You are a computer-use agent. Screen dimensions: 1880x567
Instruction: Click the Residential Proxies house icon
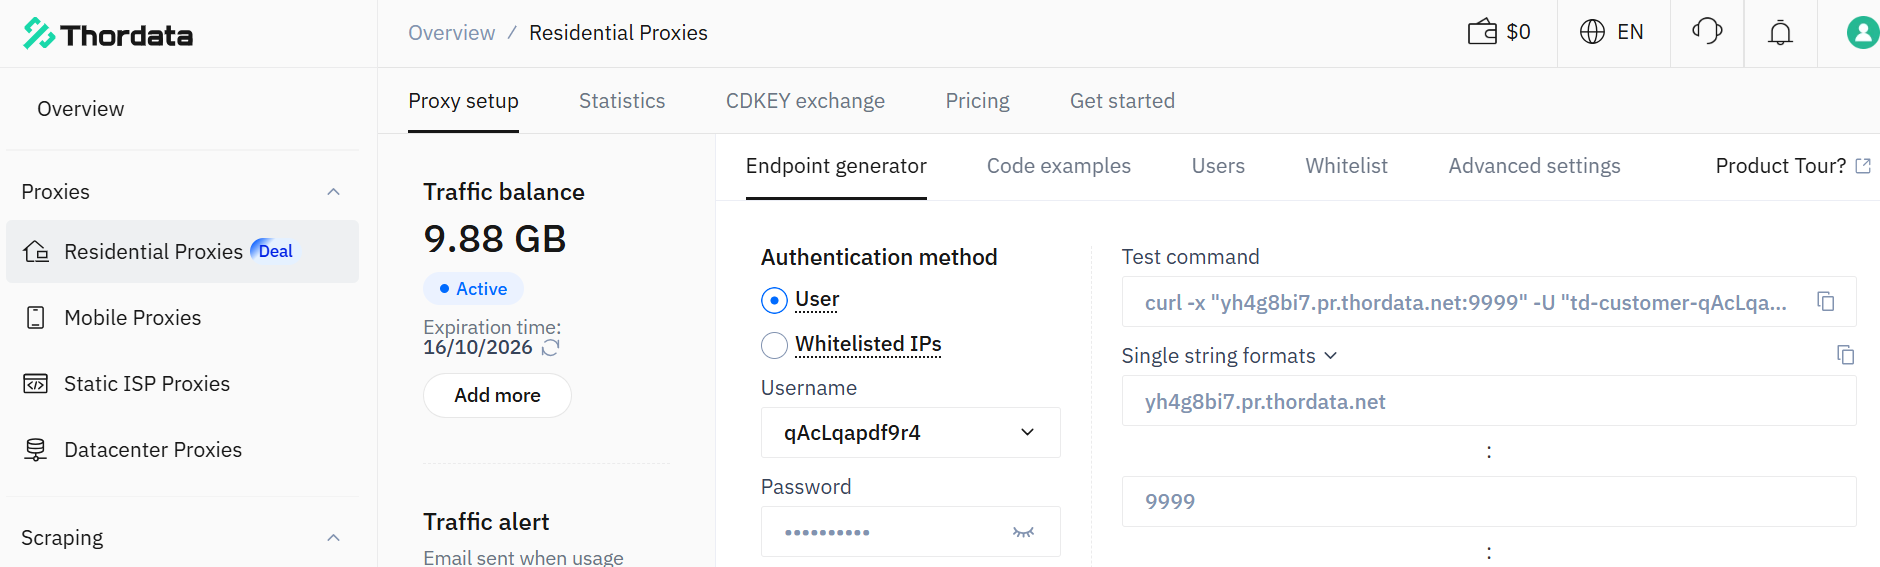(x=36, y=251)
